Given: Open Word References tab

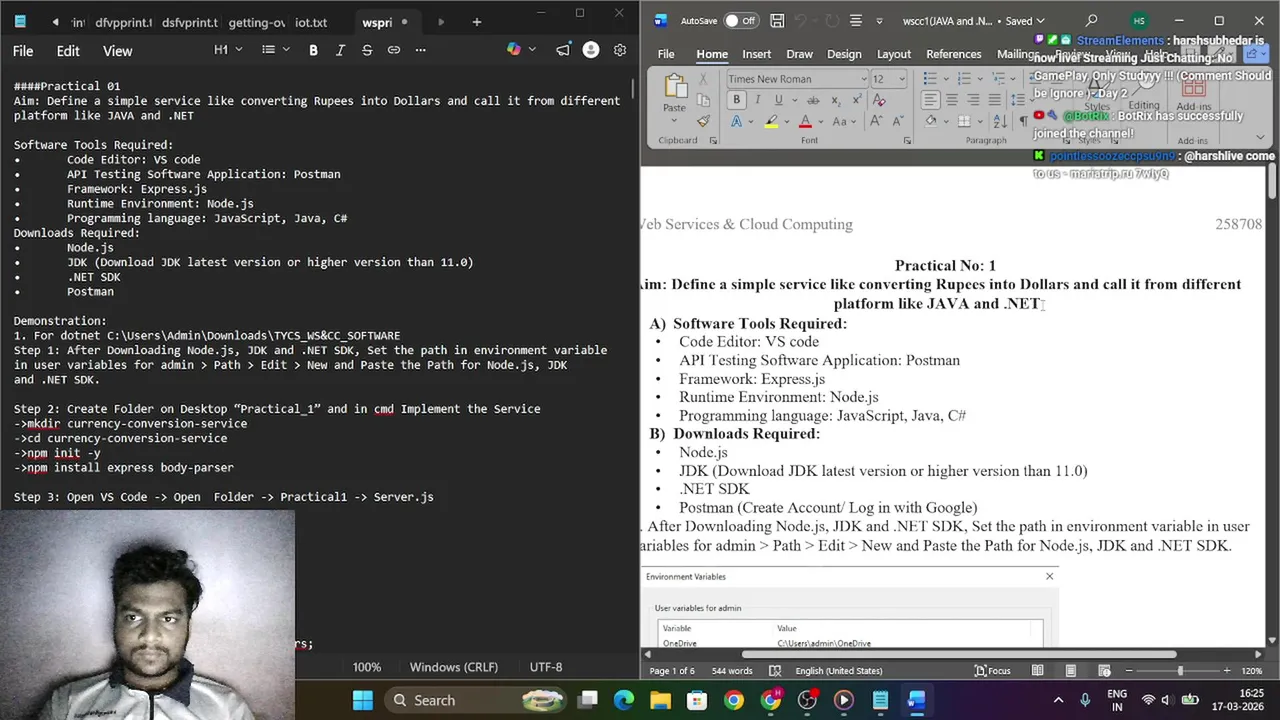Looking at the screenshot, I should [953, 54].
